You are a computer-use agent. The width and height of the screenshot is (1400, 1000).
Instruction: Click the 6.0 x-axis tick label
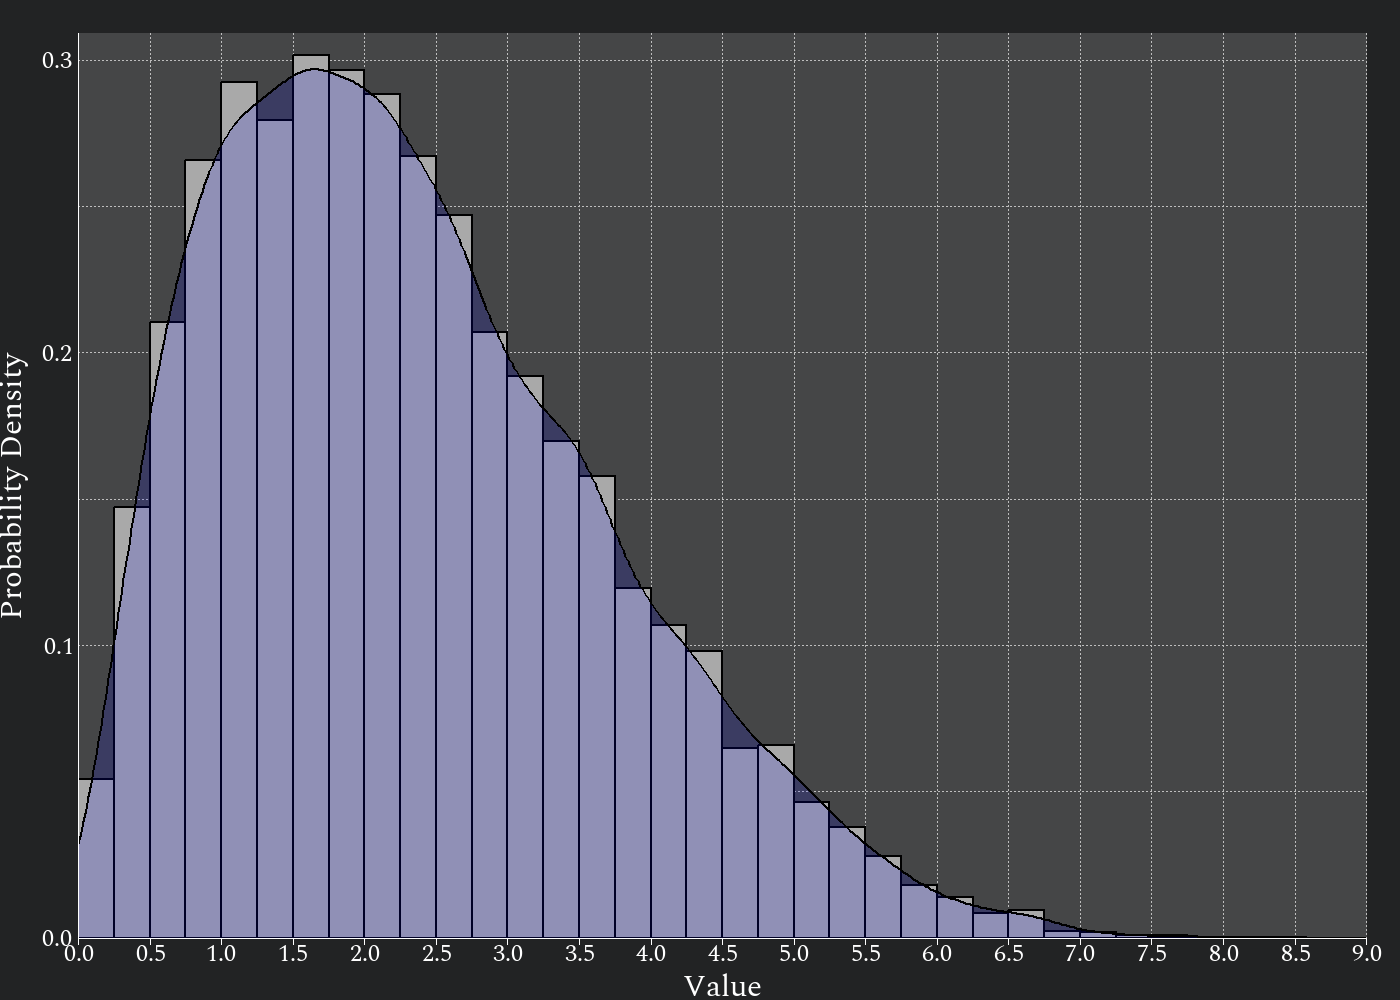pyautogui.click(x=937, y=953)
